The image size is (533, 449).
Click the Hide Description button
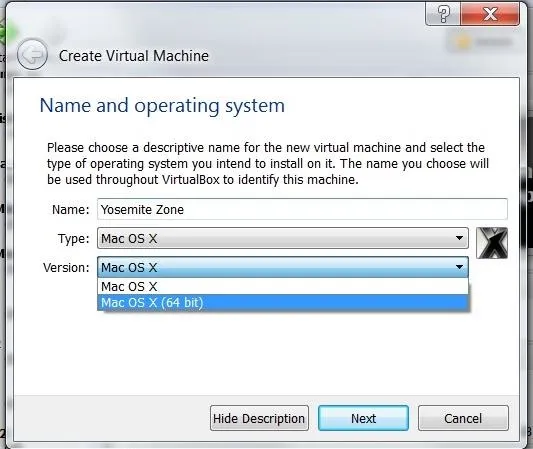[259, 418]
